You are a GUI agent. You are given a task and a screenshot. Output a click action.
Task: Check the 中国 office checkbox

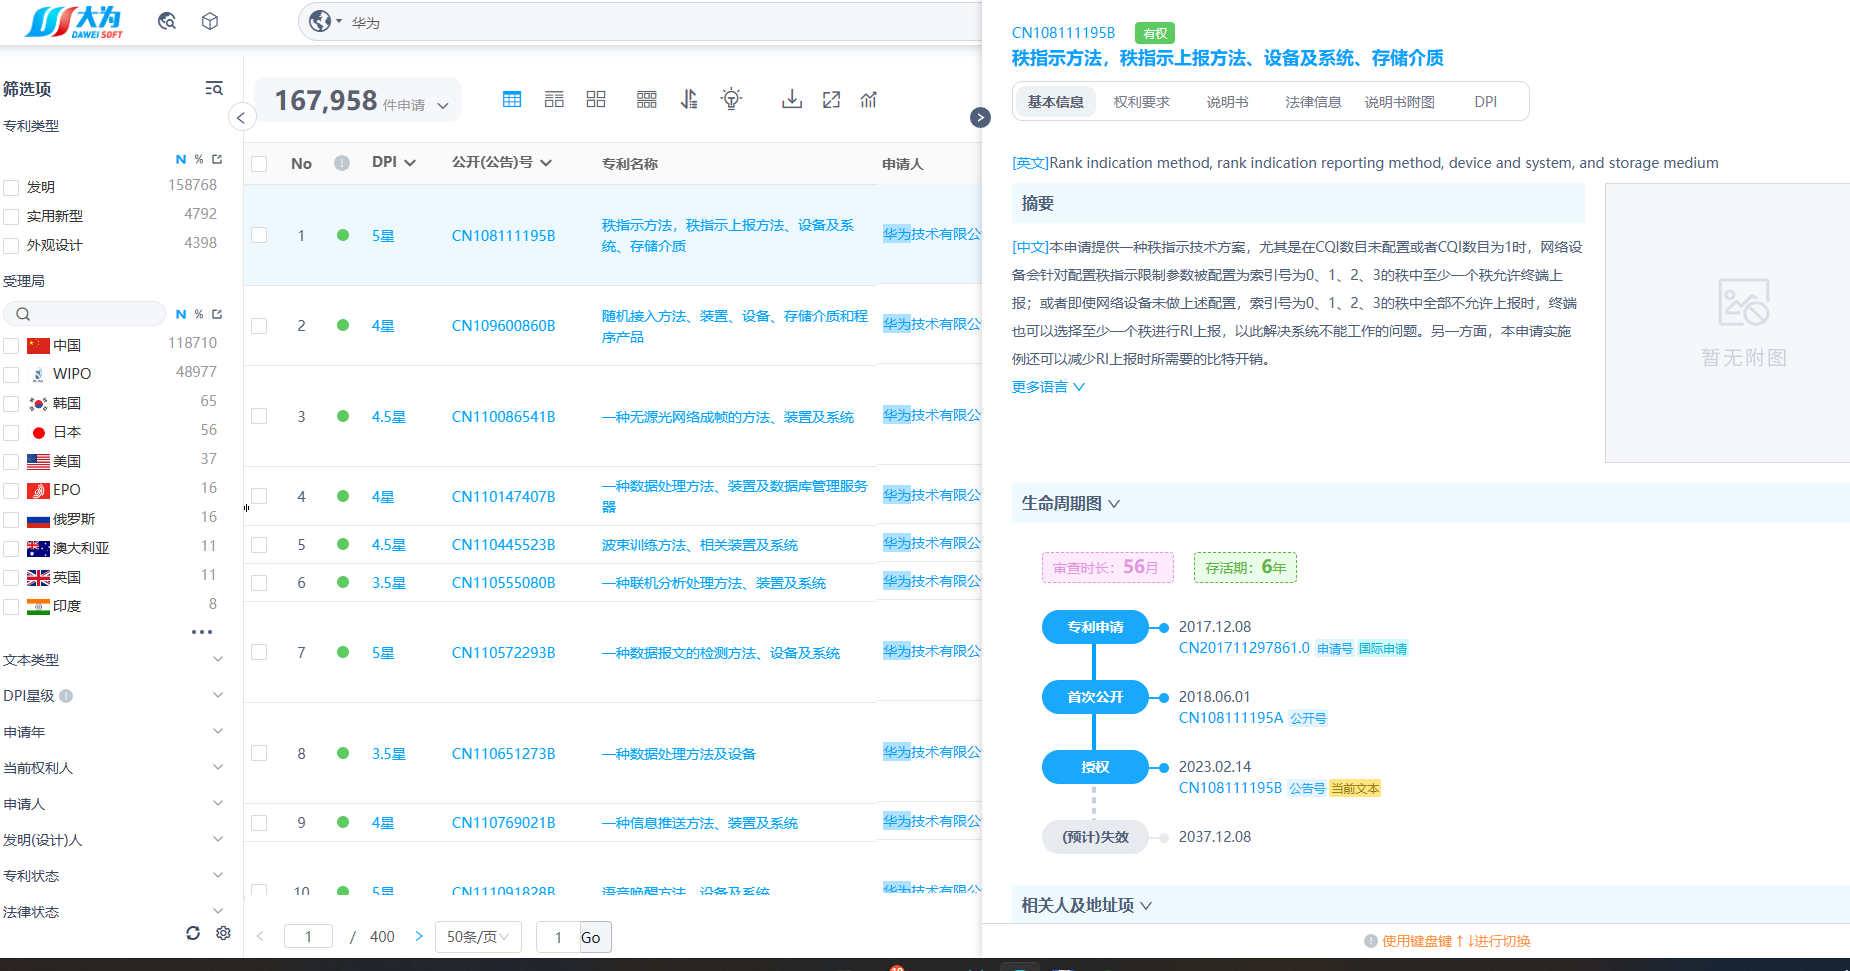click(12, 345)
